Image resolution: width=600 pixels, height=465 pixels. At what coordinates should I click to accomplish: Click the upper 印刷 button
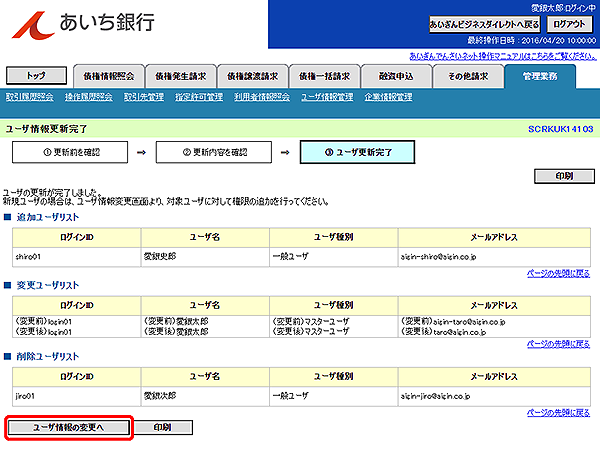[x=564, y=176]
